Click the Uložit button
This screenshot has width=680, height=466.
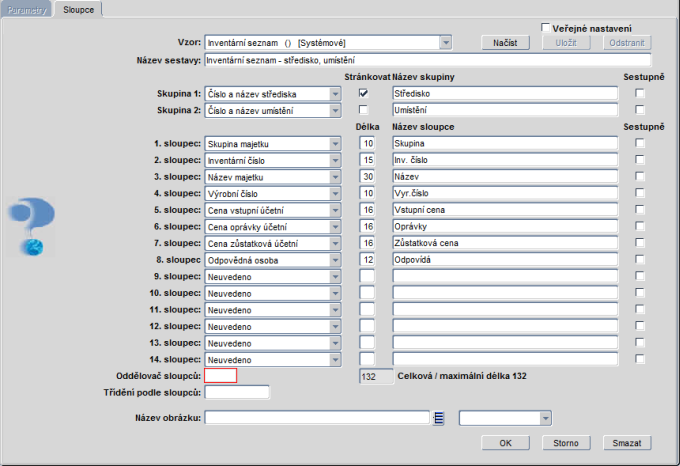point(566,43)
